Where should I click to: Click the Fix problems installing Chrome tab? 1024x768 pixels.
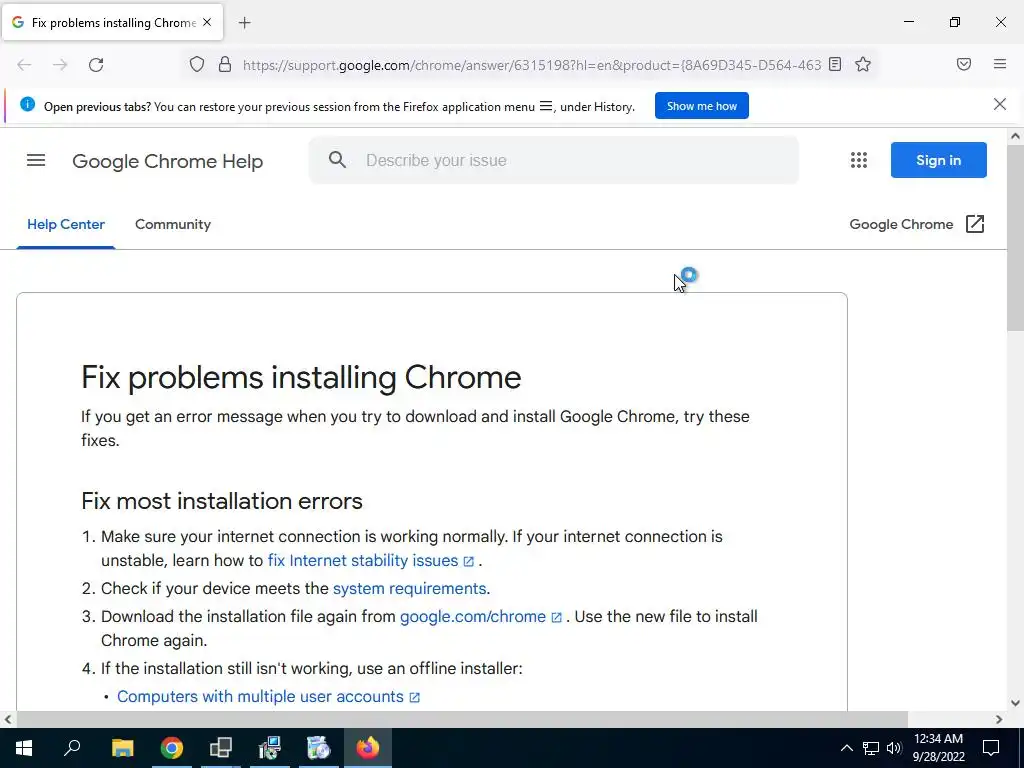pos(112,22)
